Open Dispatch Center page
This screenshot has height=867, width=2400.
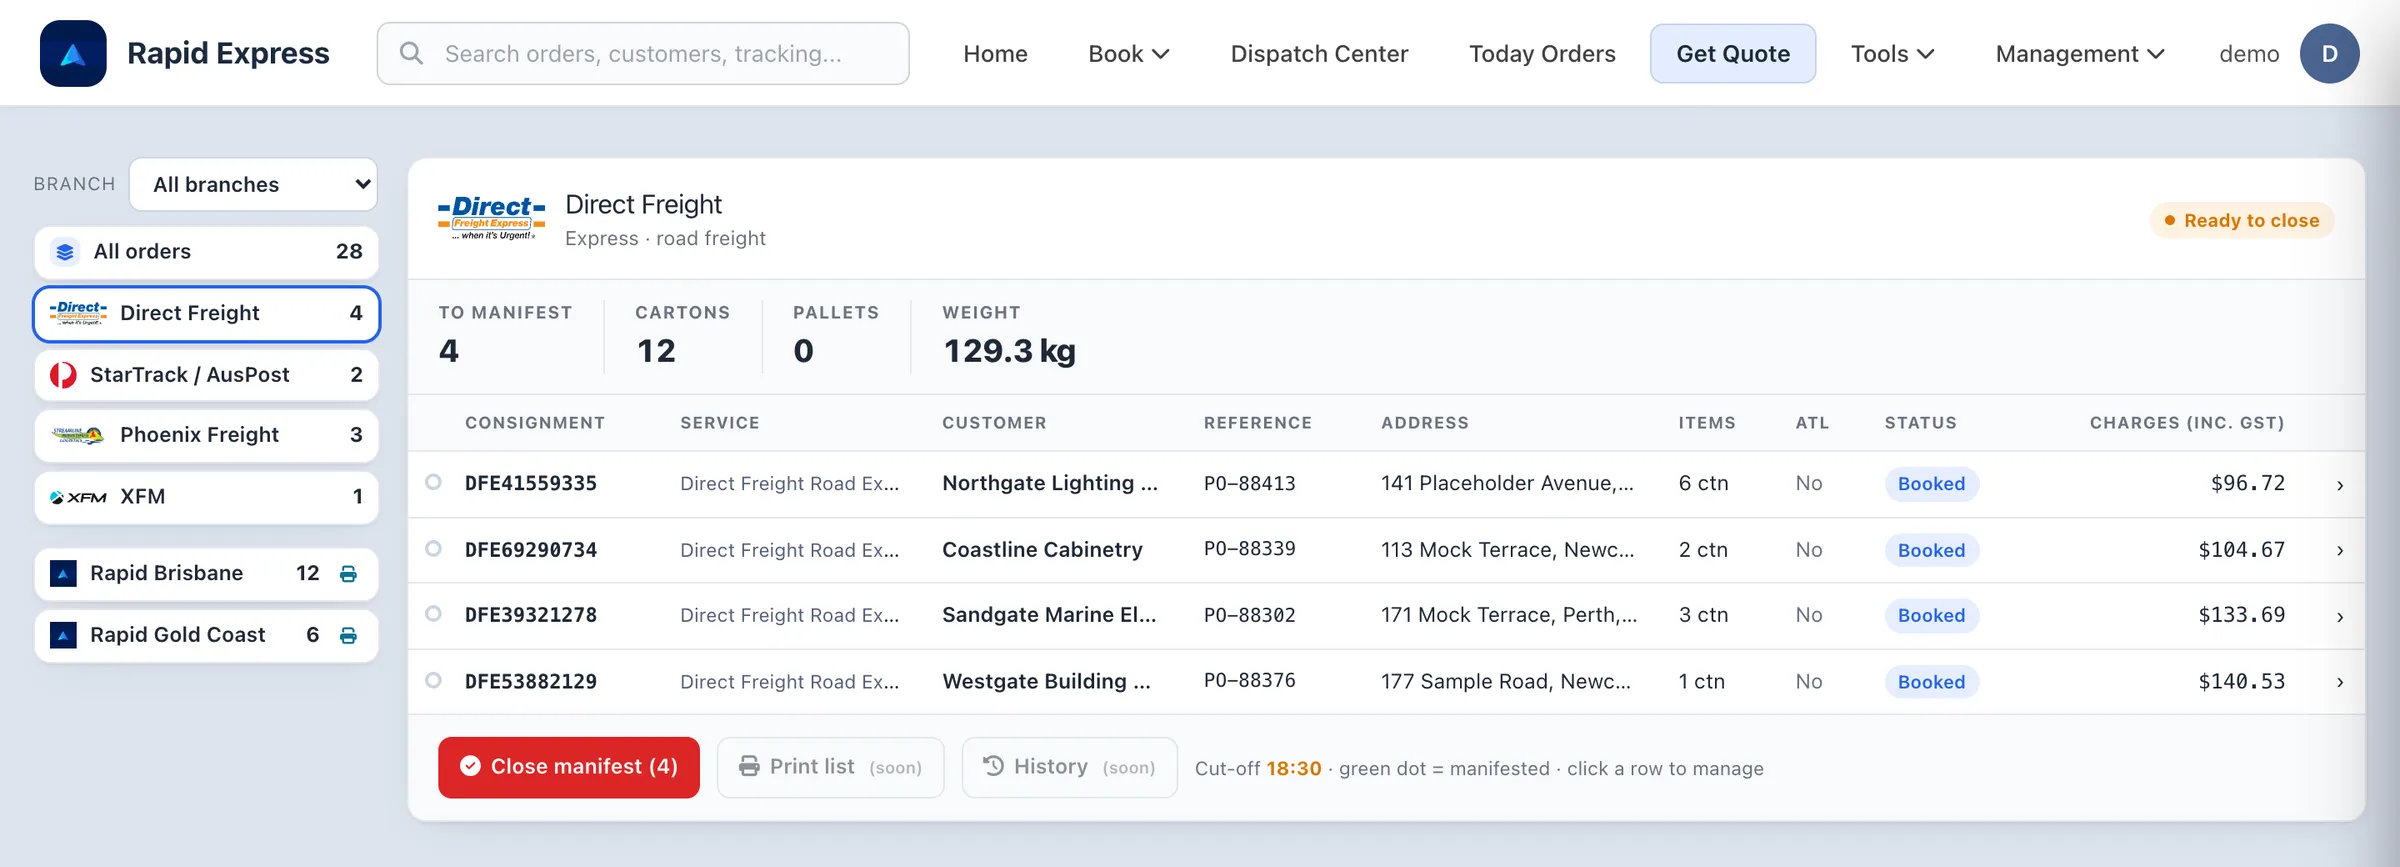coord(1319,54)
